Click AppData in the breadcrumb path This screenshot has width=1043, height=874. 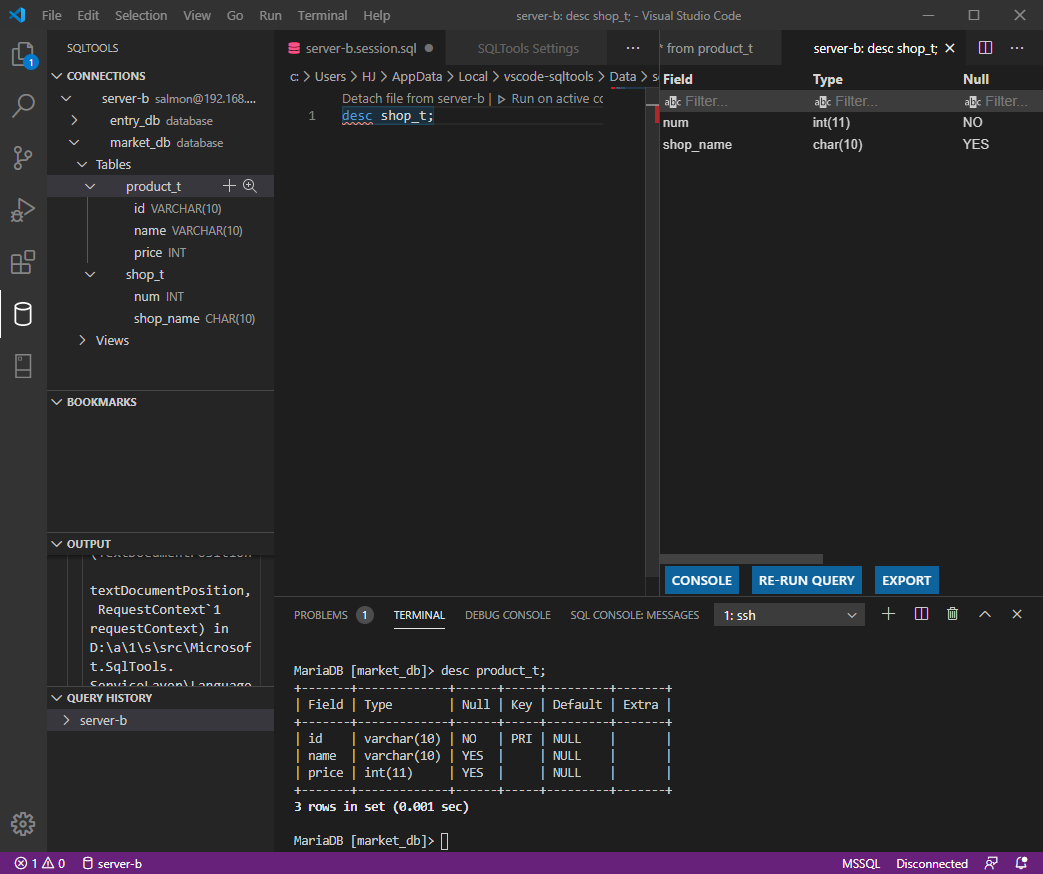click(x=417, y=76)
